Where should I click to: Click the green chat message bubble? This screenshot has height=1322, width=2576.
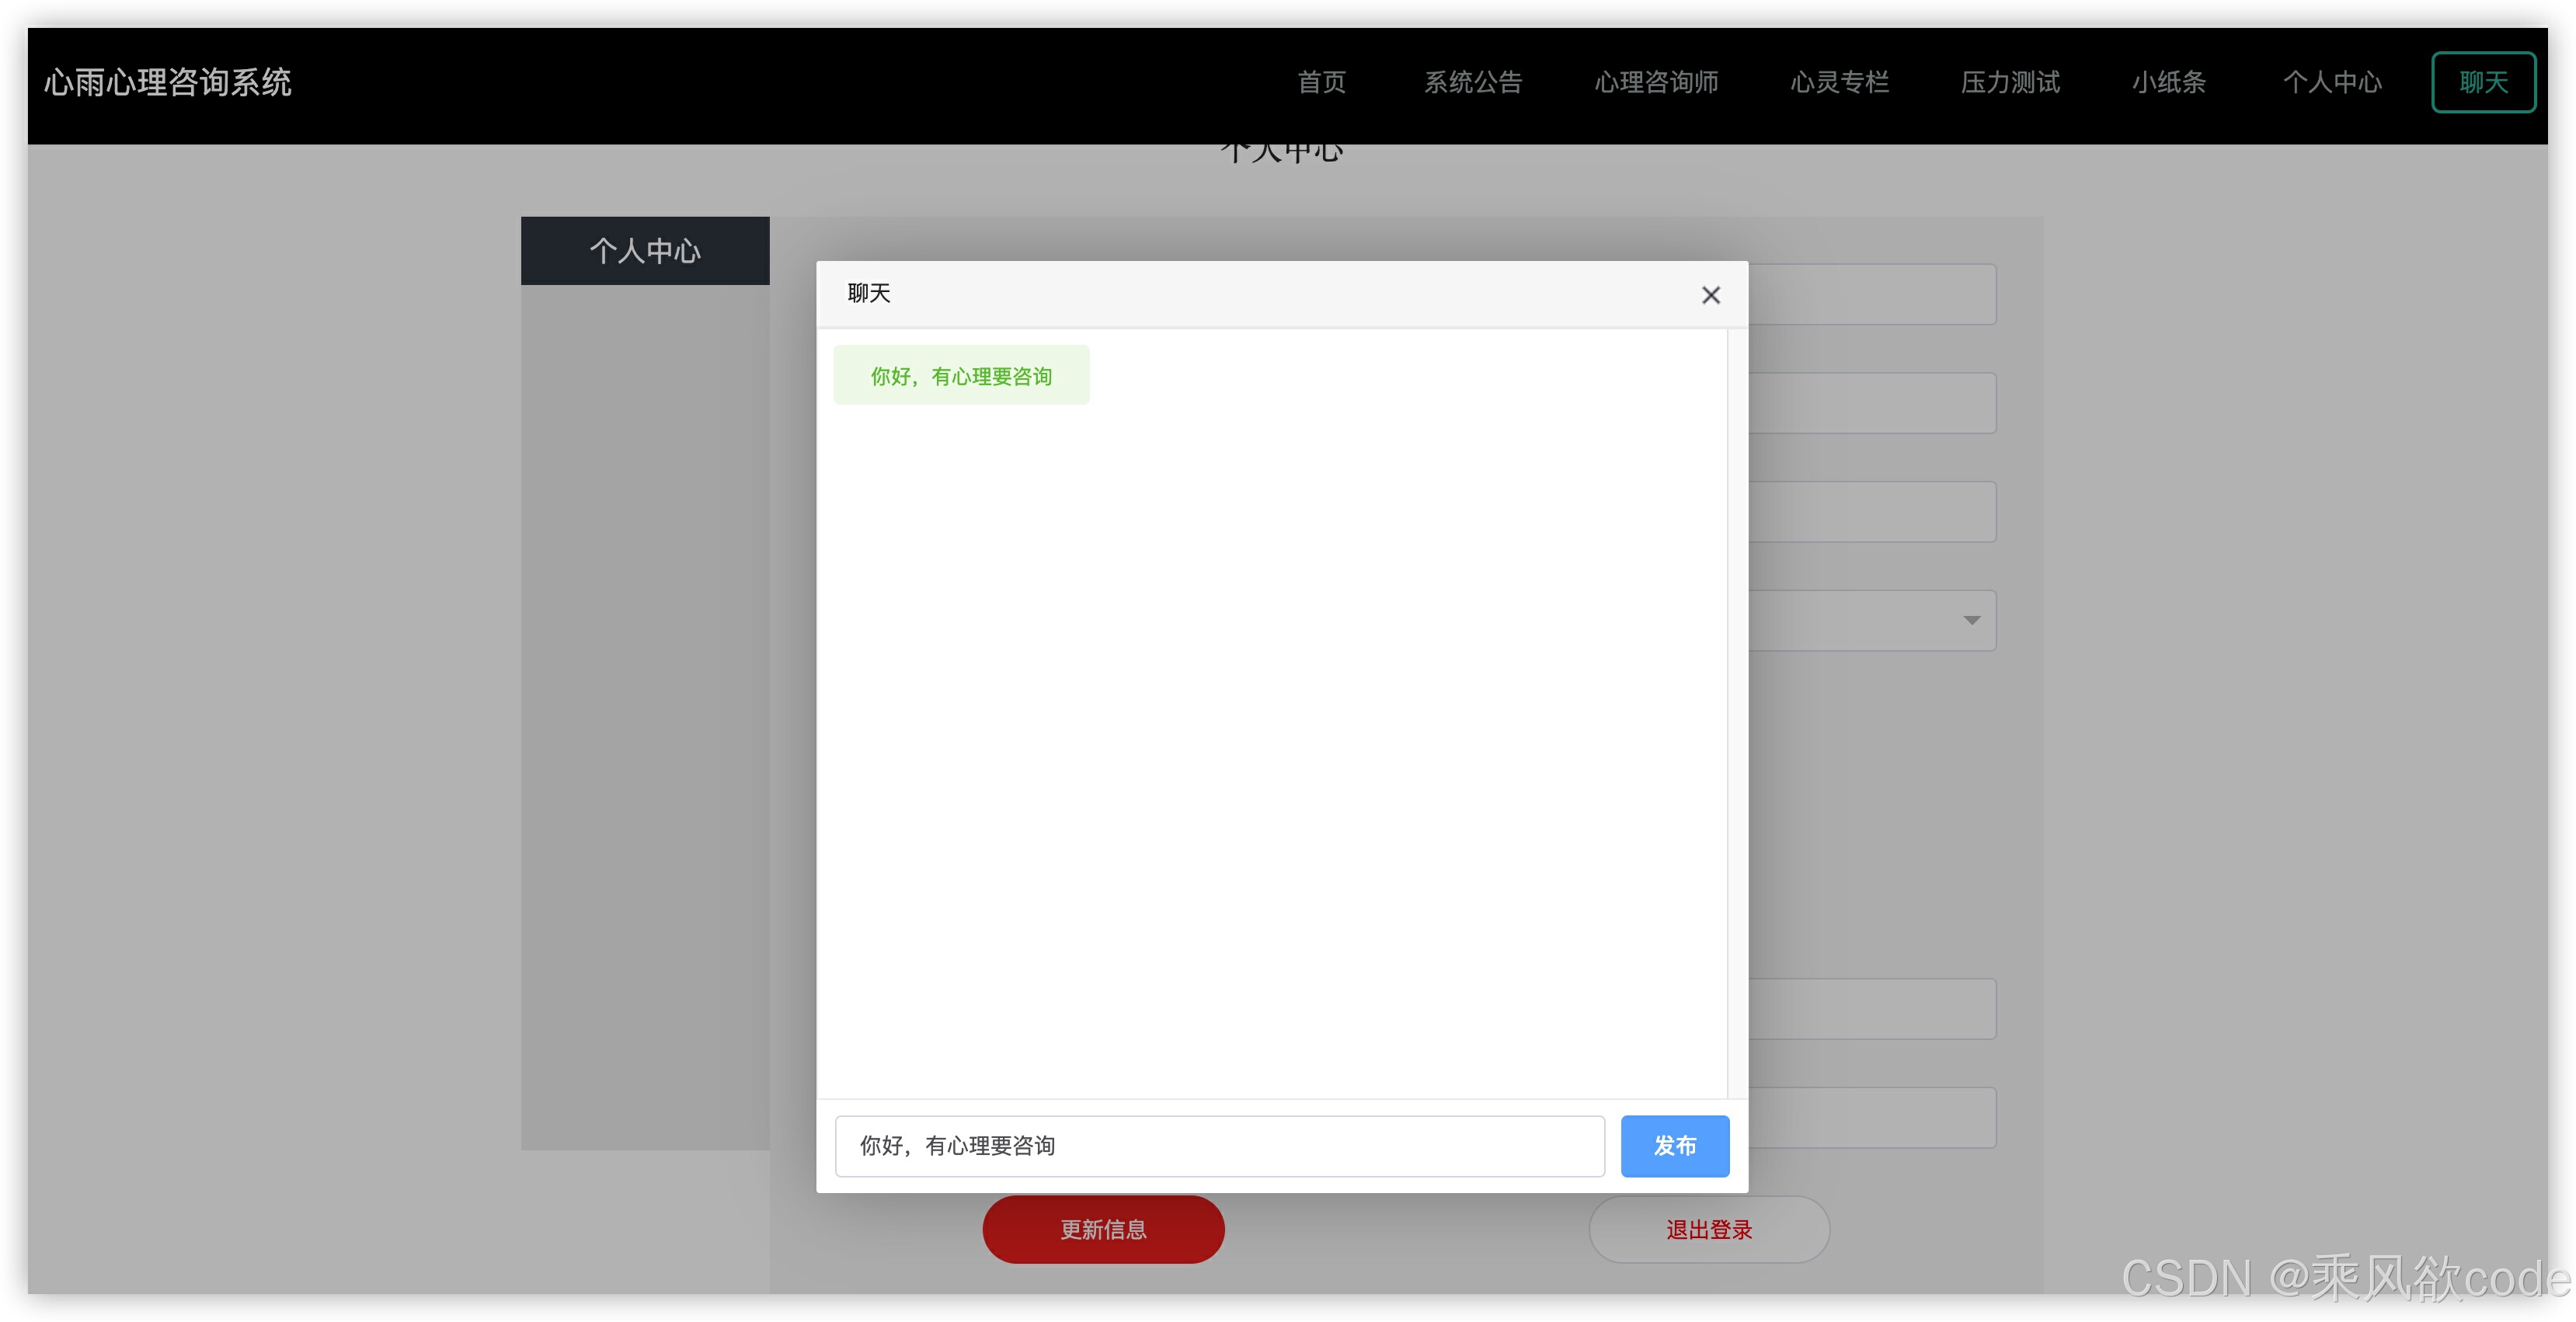[961, 376]
